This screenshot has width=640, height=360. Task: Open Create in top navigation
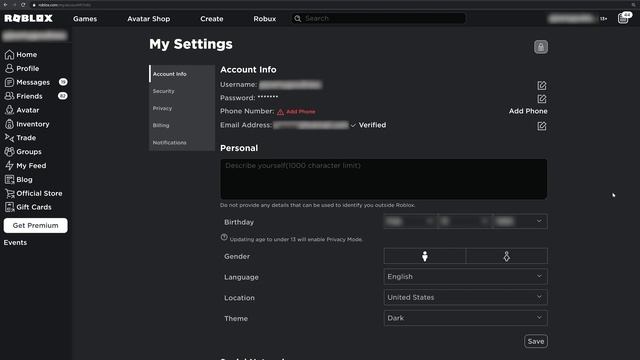(x=211, y=19)
